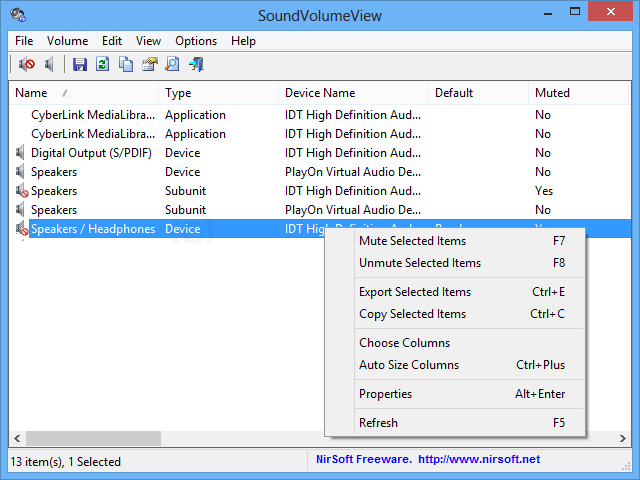The image size is (640, 480).
Task: Select Unmute Selected Items from context menu
Action: point(419,263)
